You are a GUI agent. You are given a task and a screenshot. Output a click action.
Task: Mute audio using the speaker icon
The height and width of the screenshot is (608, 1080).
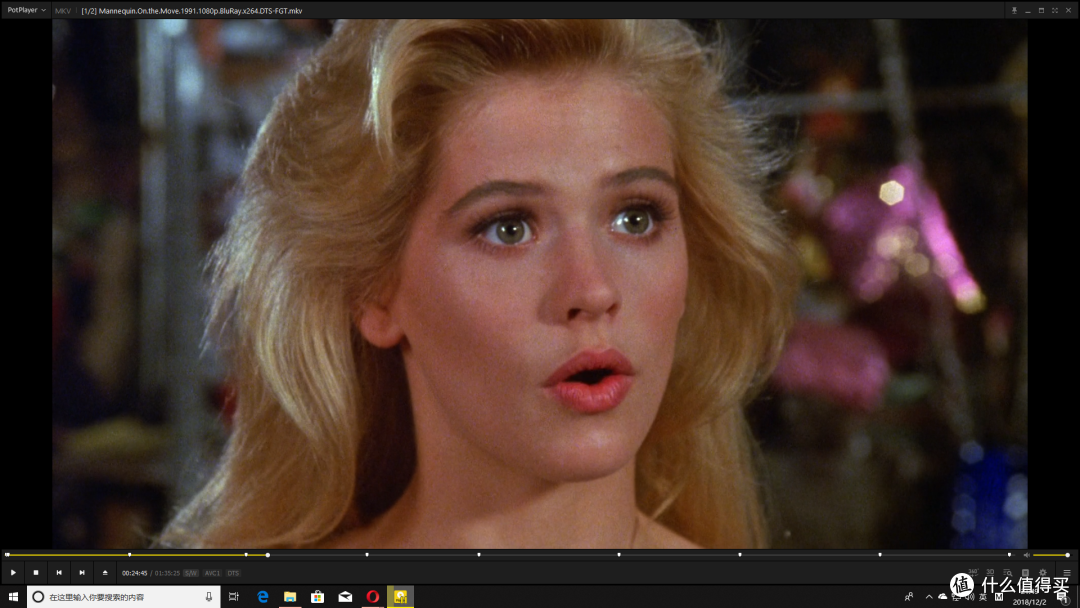pyautogui.click(x=1026, y=553)
